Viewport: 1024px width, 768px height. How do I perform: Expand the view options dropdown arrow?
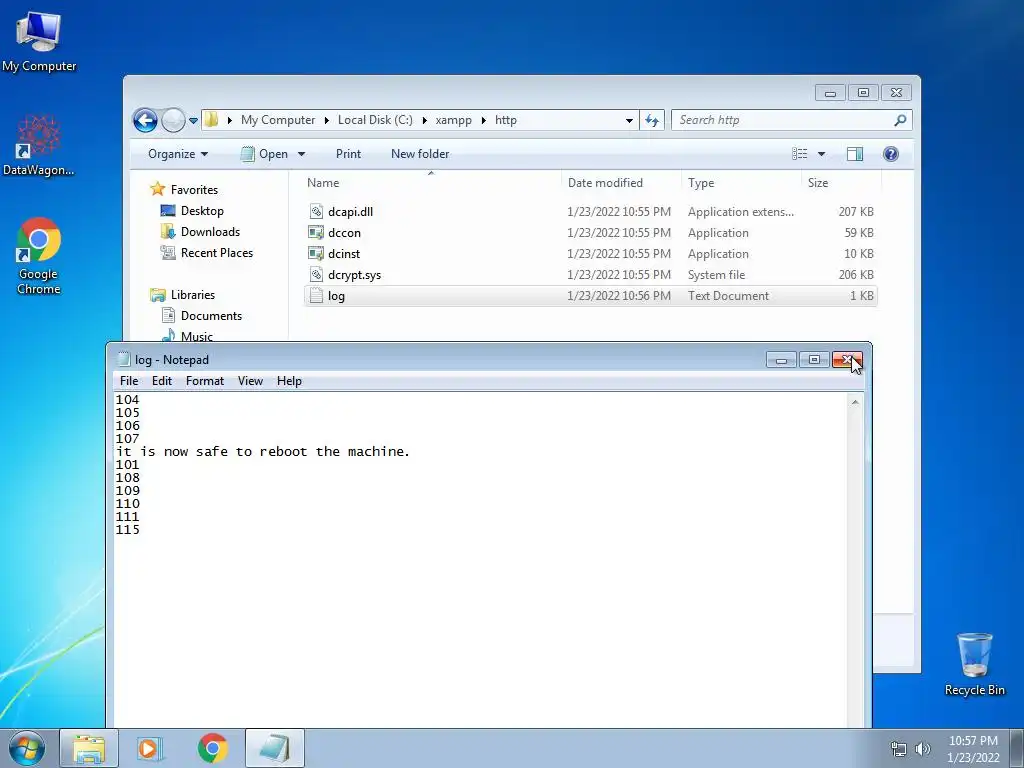(822, 154)
